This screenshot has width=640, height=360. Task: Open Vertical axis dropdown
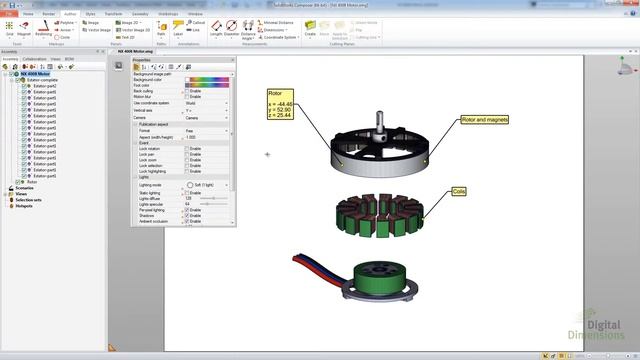point(207,111)
